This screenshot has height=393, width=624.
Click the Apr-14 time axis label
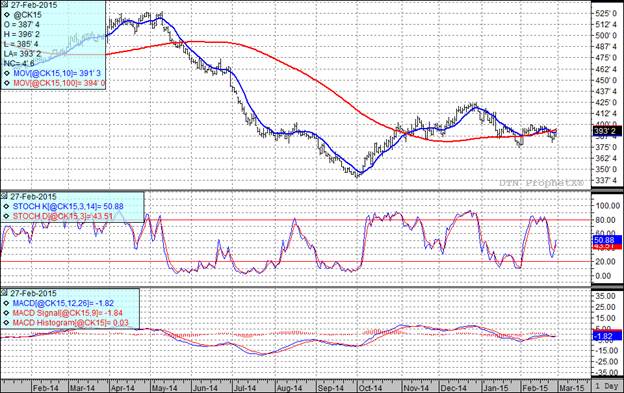coord(123,387)
